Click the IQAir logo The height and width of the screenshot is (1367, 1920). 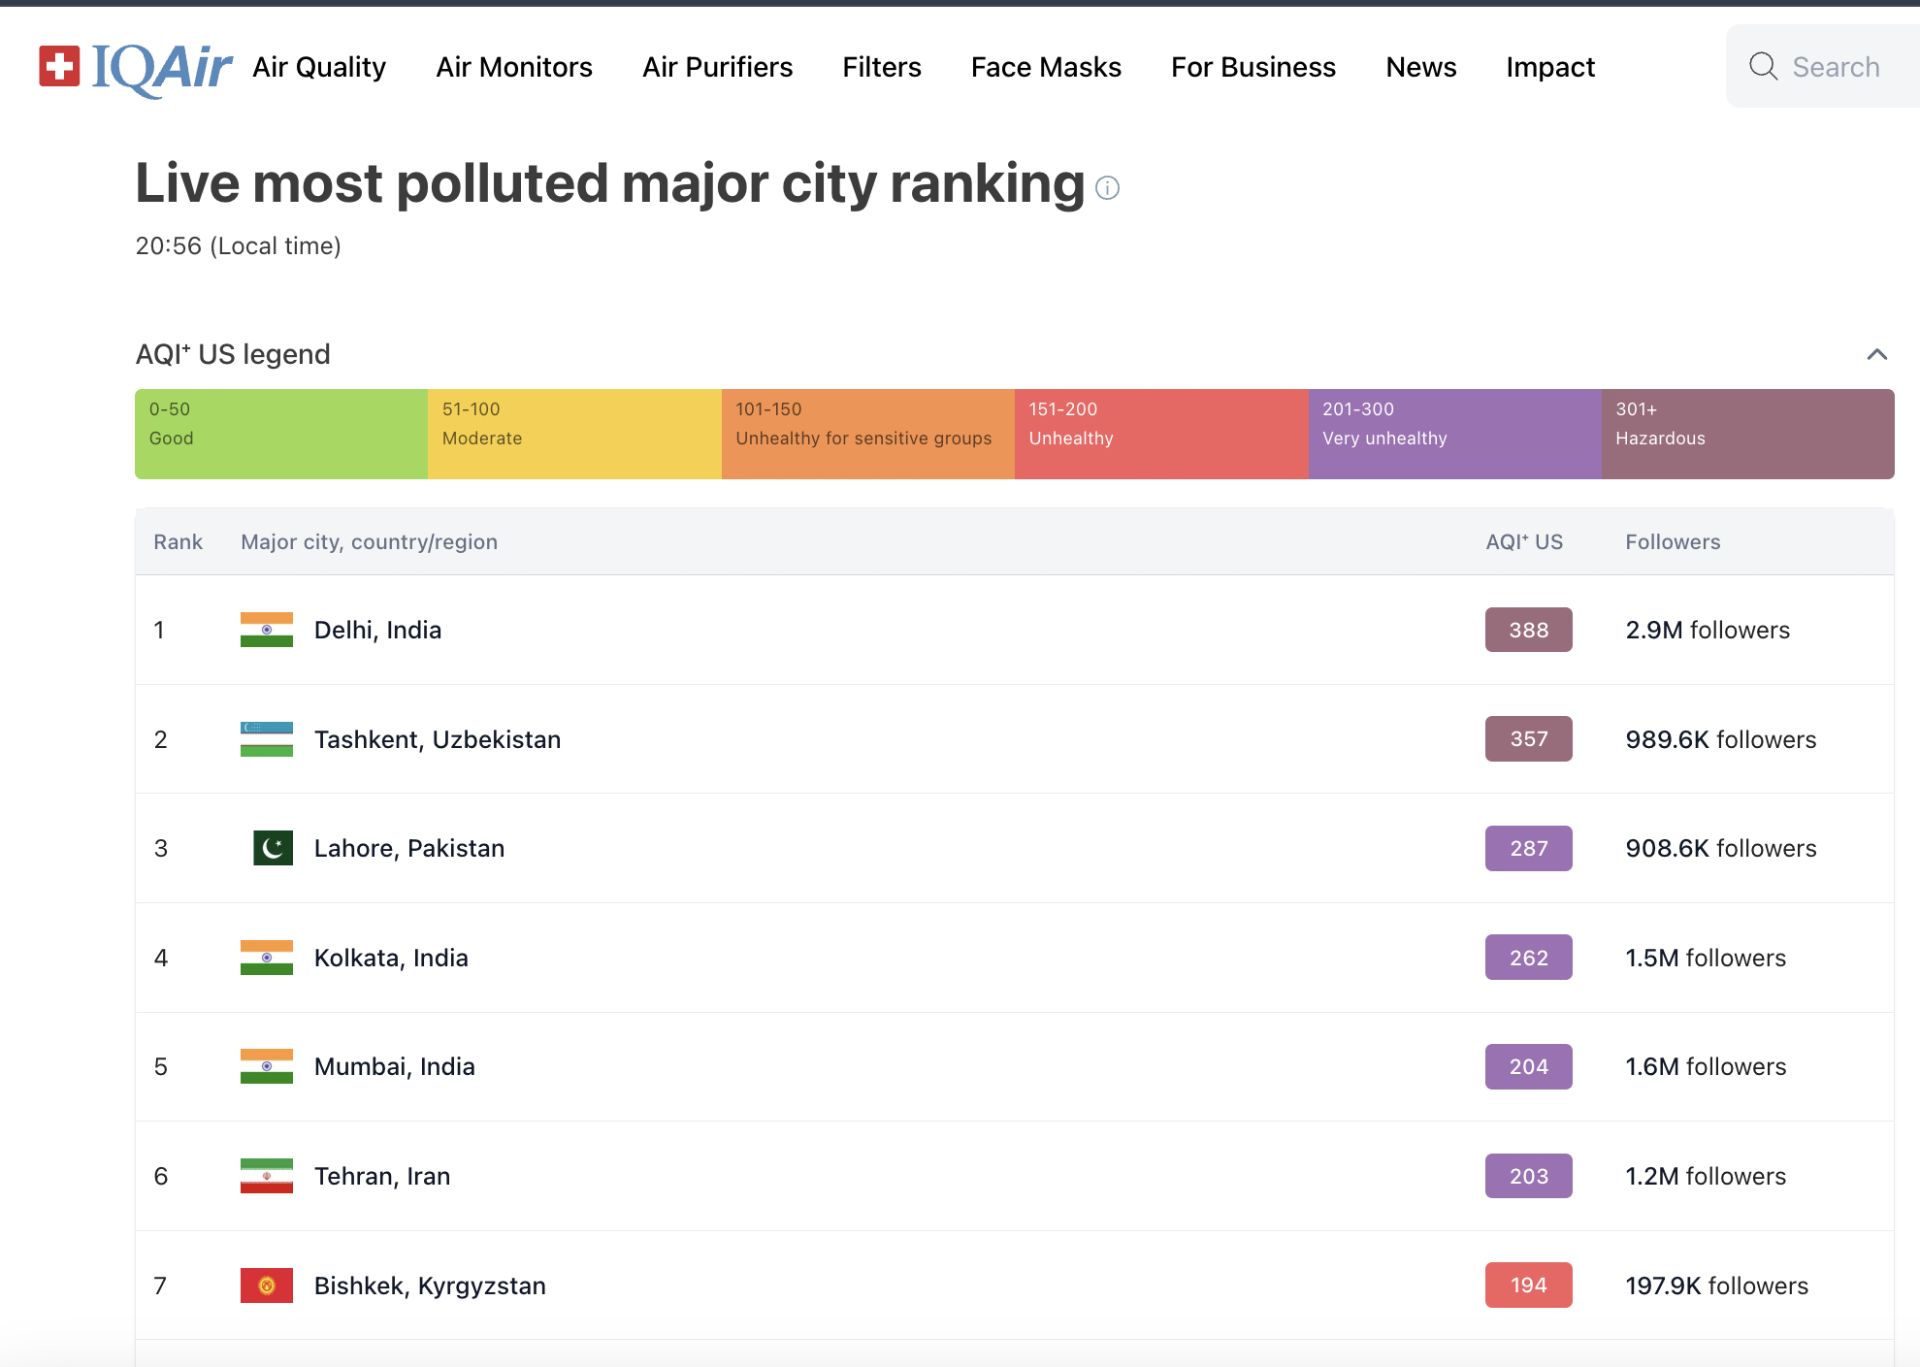(x=135, y=67)
